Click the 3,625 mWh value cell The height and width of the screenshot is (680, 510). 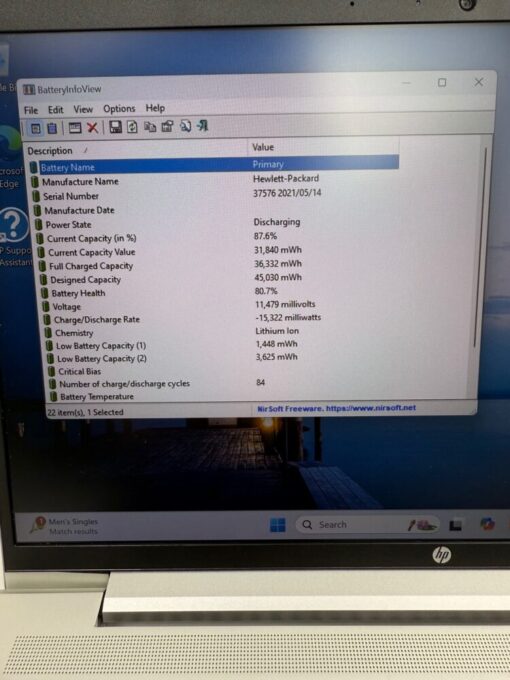click(277, 357)
